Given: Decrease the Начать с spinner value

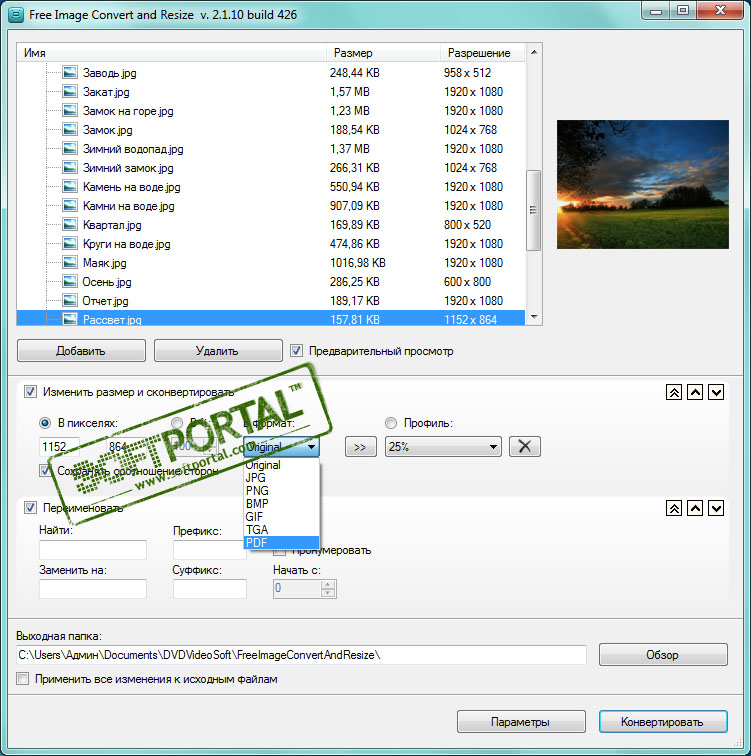Looking at the screenshot, I should pos(328,594).
